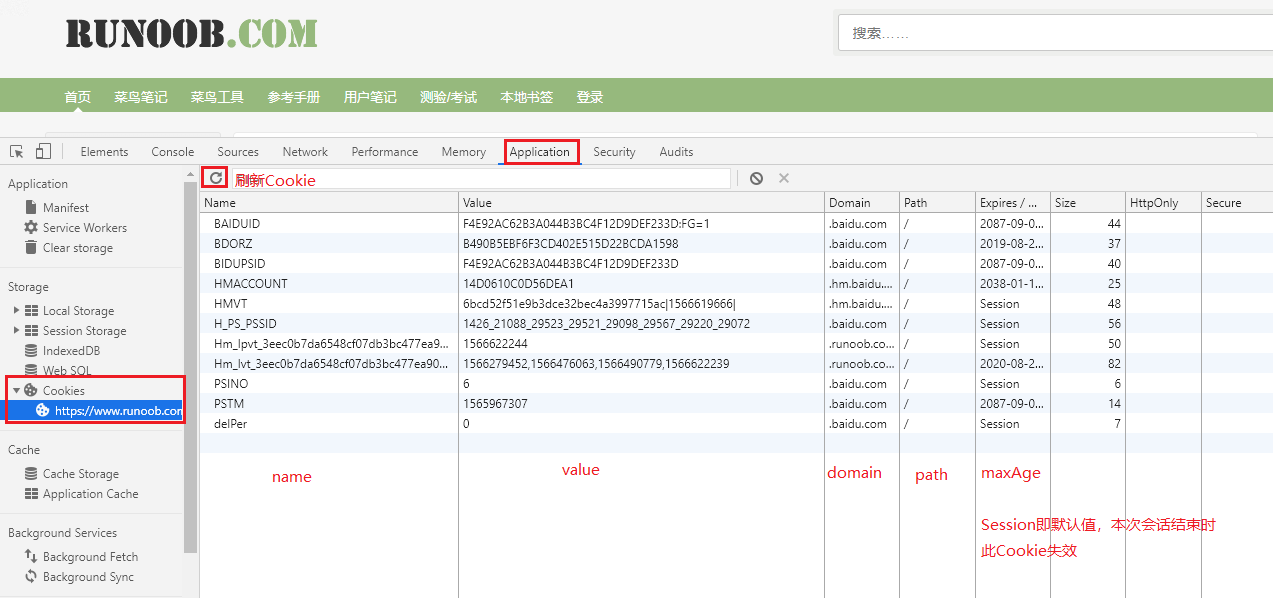Click the inspect element picker icon
Image resolution: width=1273 pixels, height=598 pixels.
(17, 152)
